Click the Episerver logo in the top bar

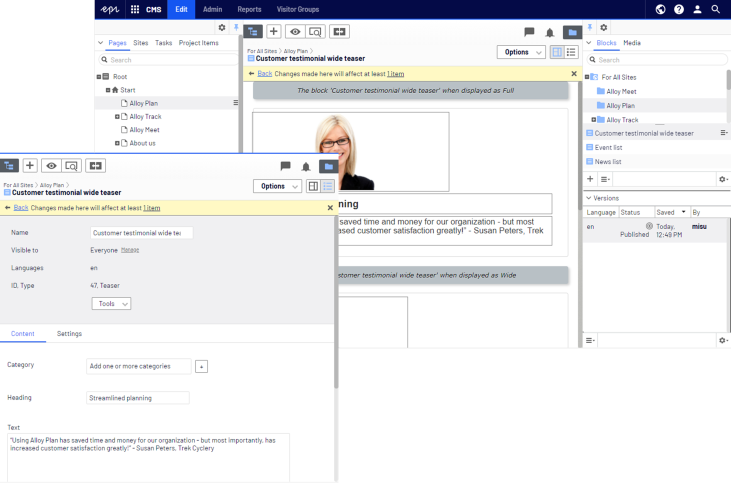point(110,9)
